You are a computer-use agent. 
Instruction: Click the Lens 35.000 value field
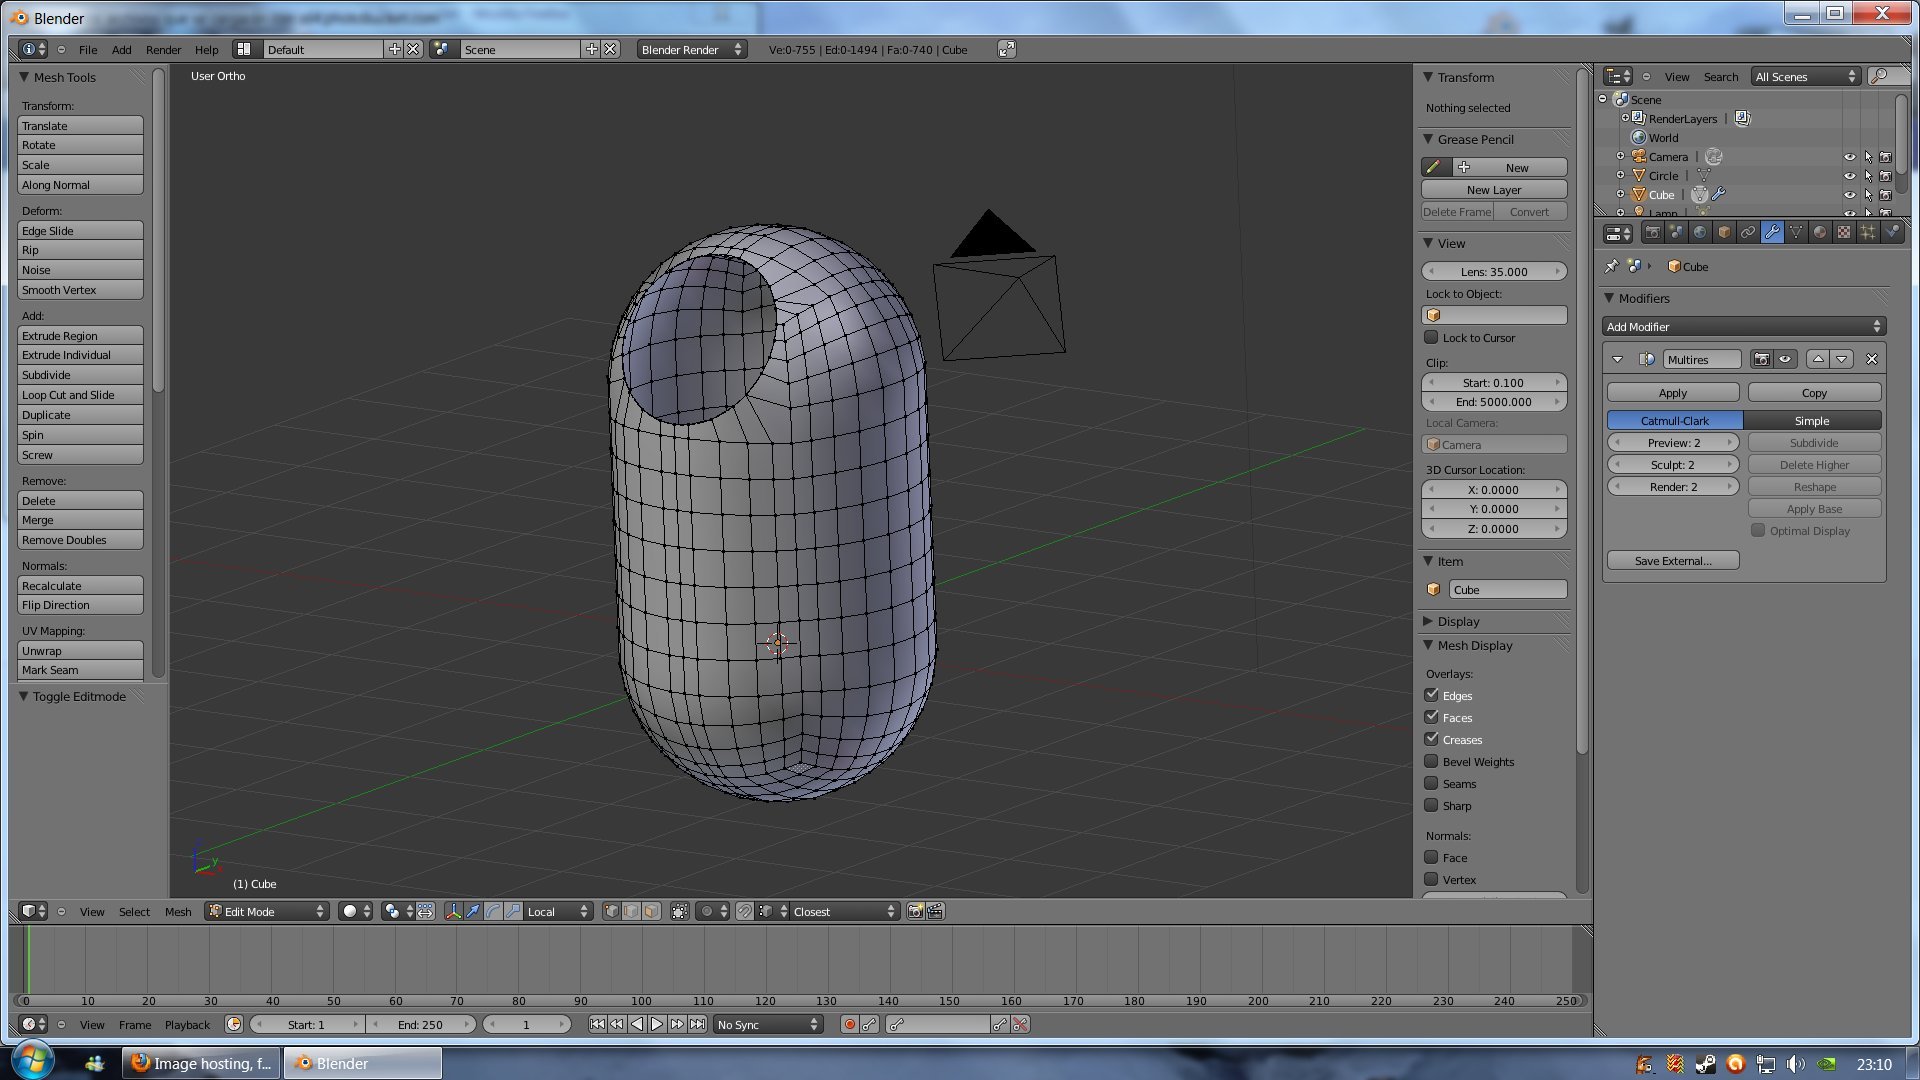pyautogui.click(x=1493, y=271)
